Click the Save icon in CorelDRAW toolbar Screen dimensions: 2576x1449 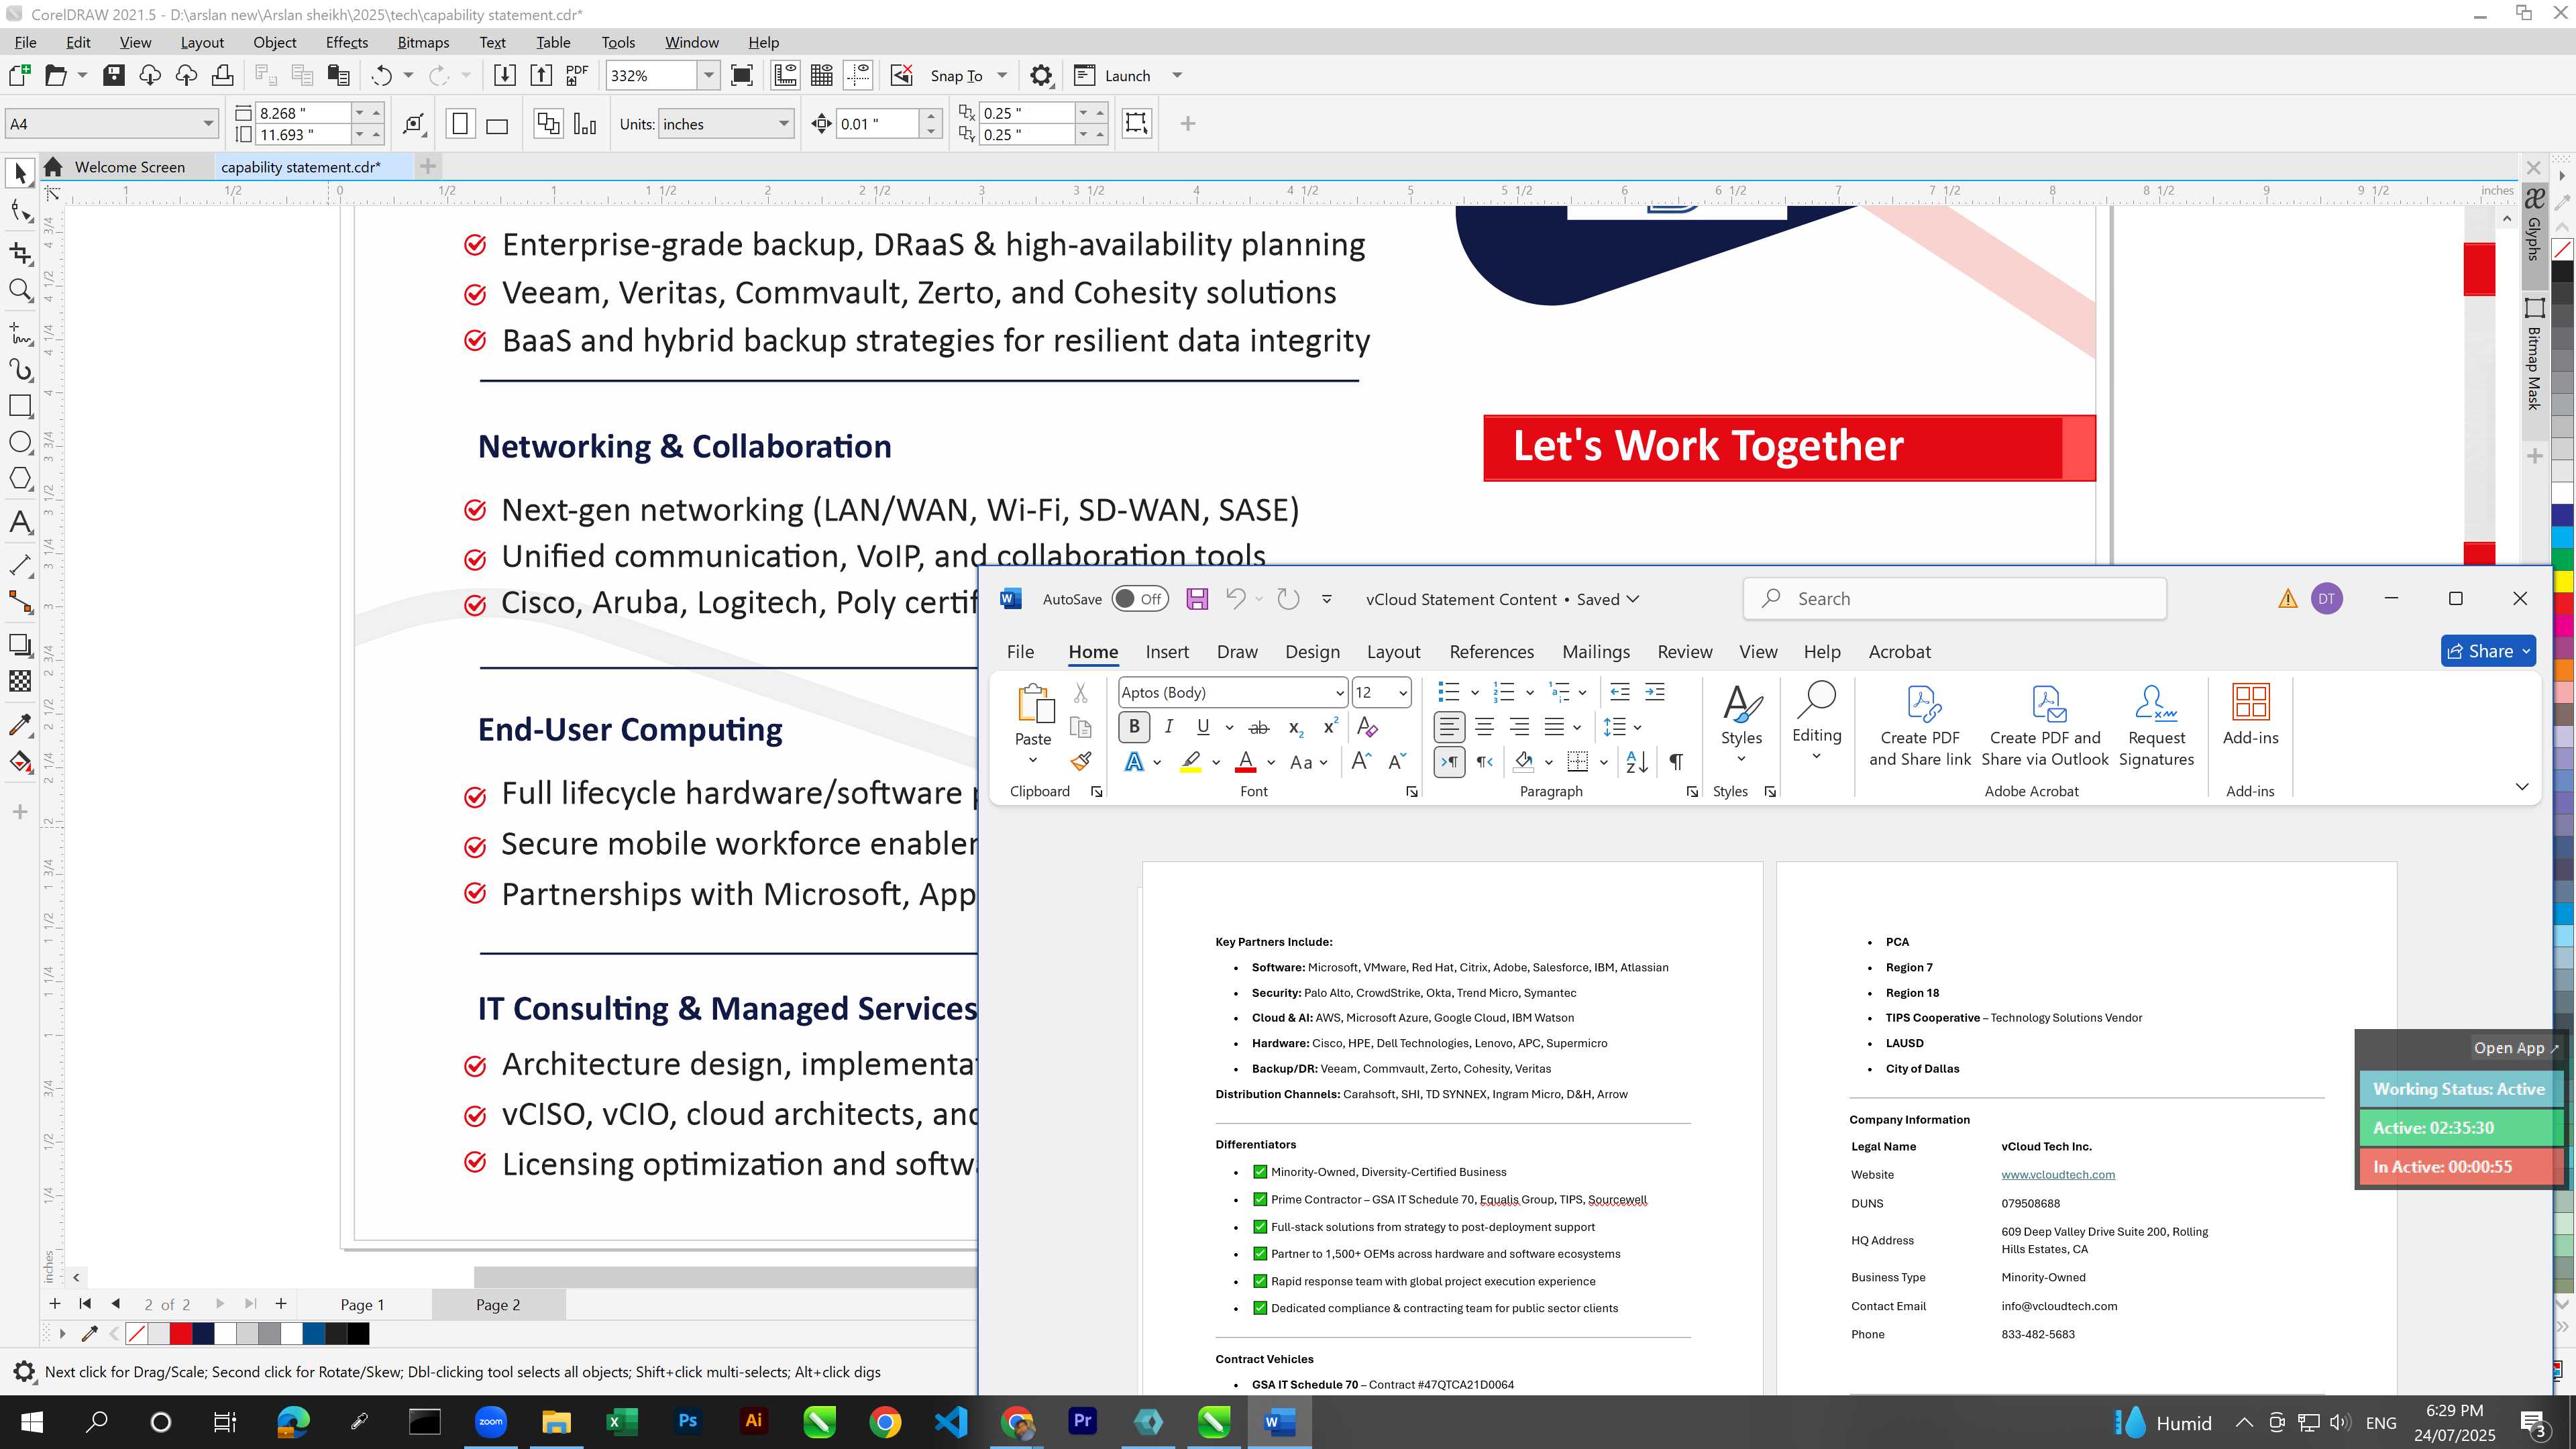click(114, 76)
